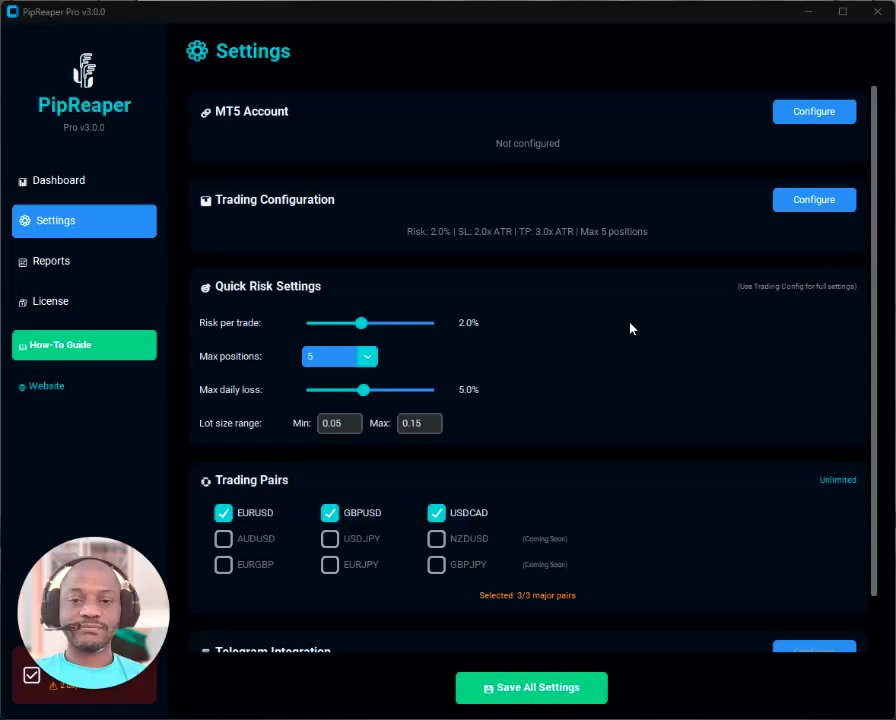Click the Min lot size field
Screen dimensions: 896x720
pyautogui.click(x=339, y=423)
